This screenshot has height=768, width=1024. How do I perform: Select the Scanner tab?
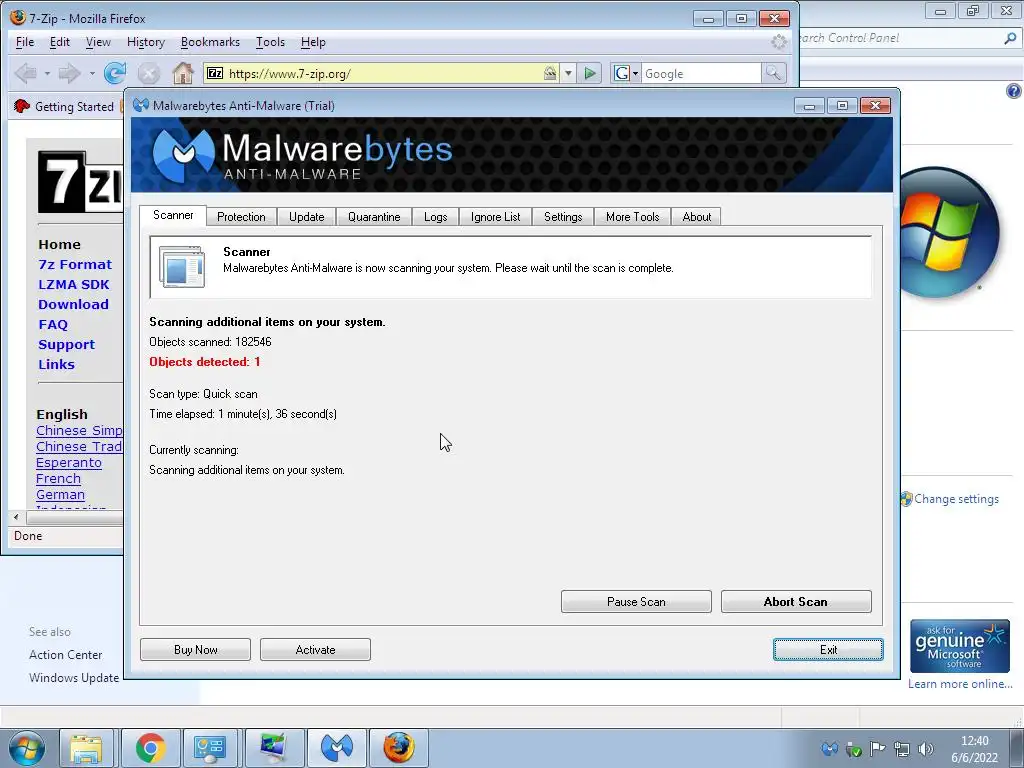[173, 215]
